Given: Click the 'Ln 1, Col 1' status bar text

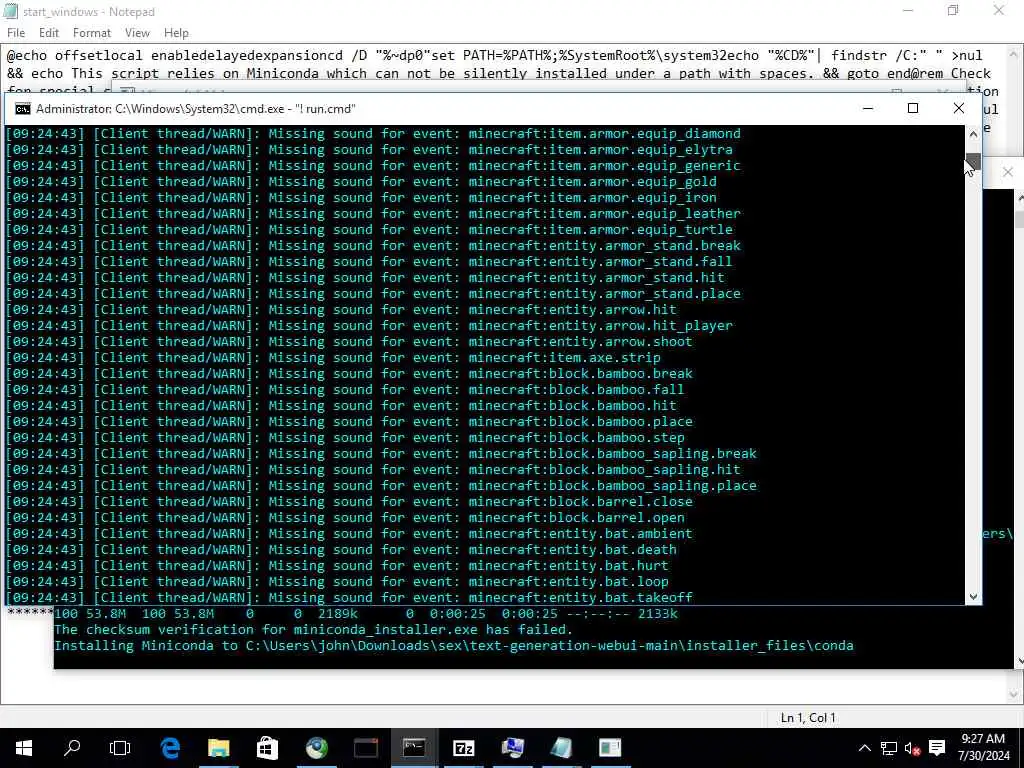Looking at the screenshot, I should pyautogui.click(x=808, y=718).
